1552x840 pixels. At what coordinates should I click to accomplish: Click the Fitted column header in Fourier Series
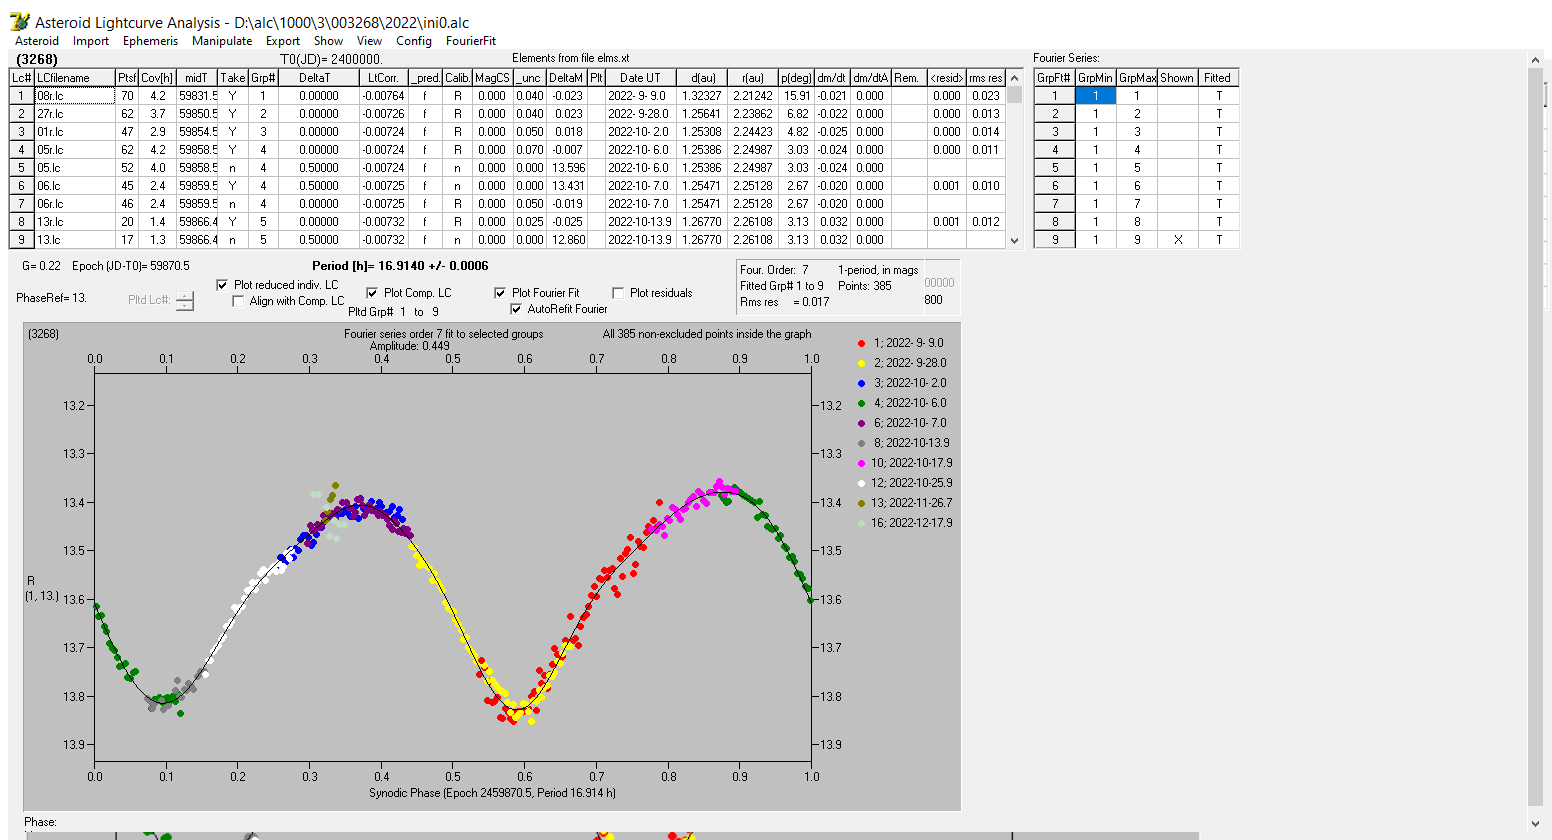pos(1218,77)
